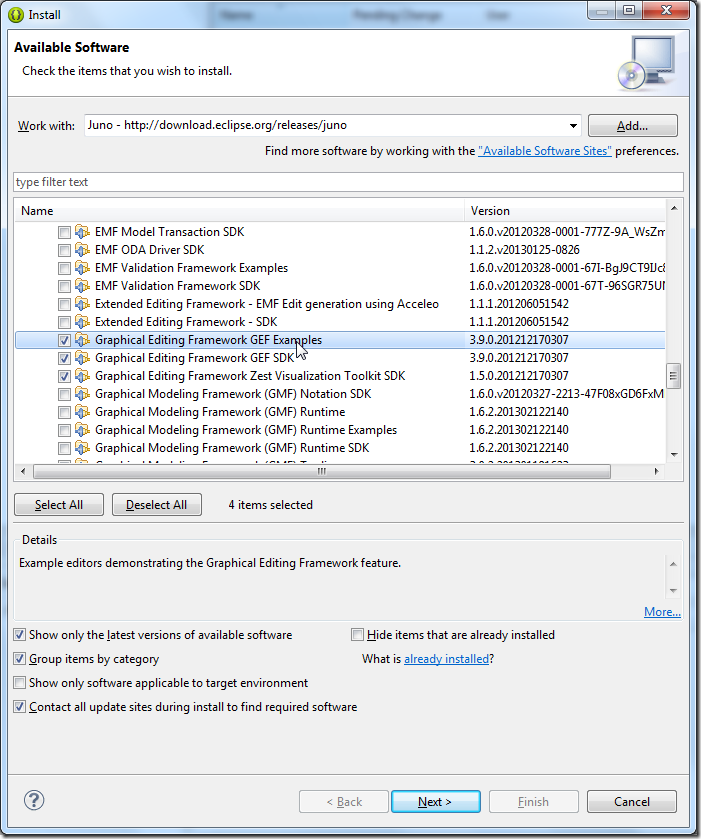Click the icon beside GMF Runtime SDK
Viewport: 701px width, 839px height.
click(x=82, y=448)
